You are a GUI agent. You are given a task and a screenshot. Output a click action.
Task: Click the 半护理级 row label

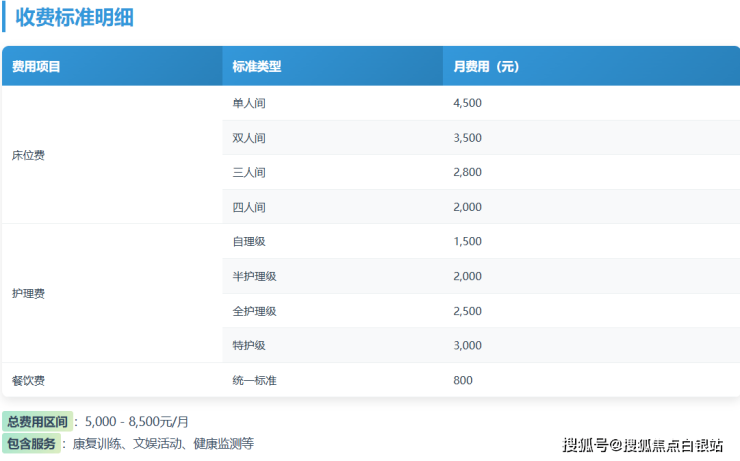[254, 276]
